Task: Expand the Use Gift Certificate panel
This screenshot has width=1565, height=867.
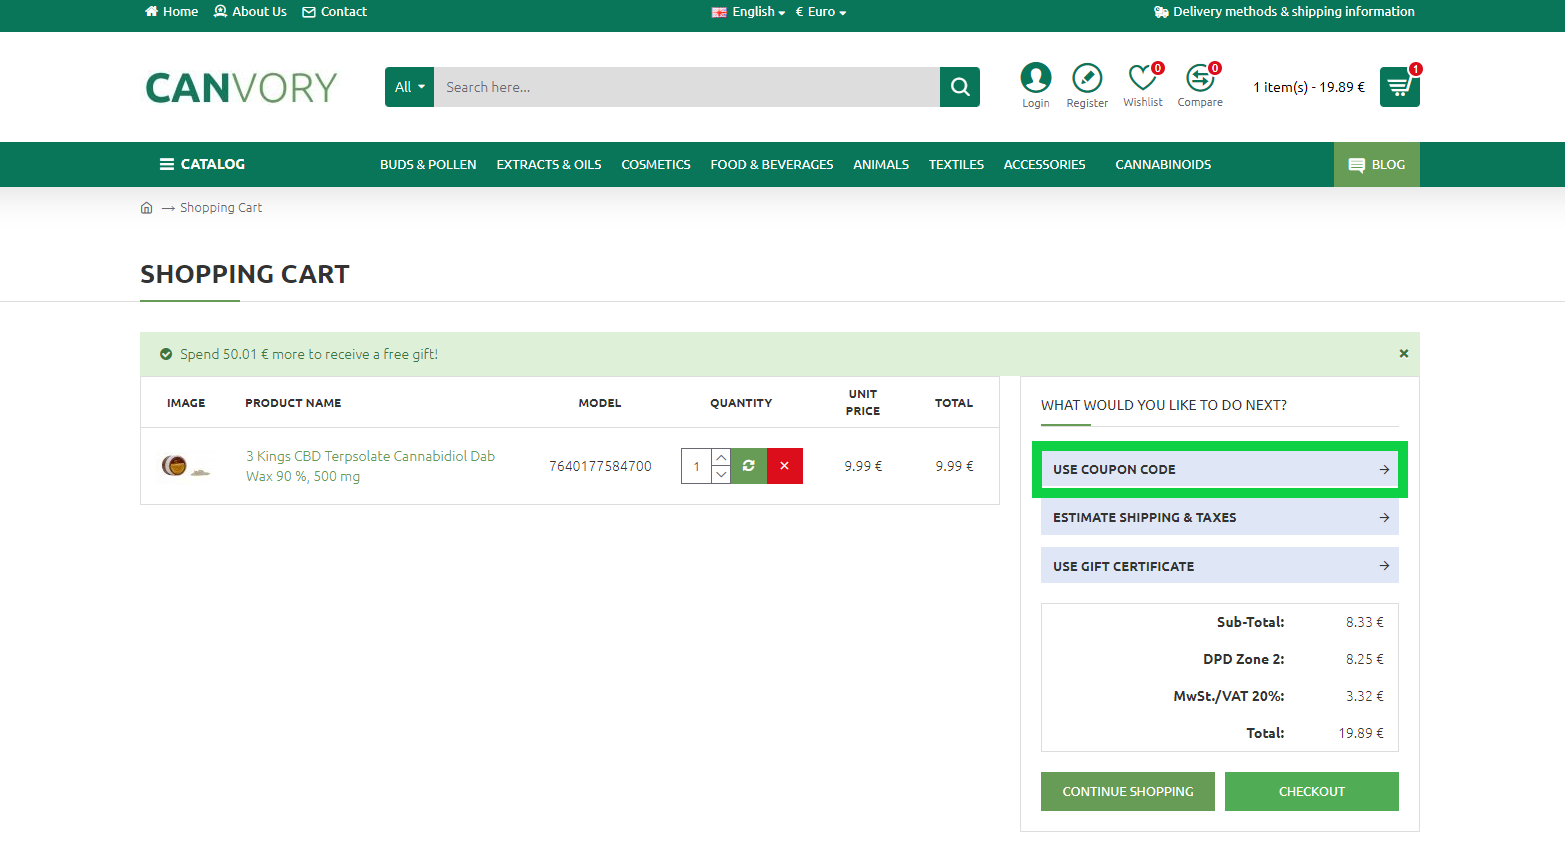Action: point(1220,566)
